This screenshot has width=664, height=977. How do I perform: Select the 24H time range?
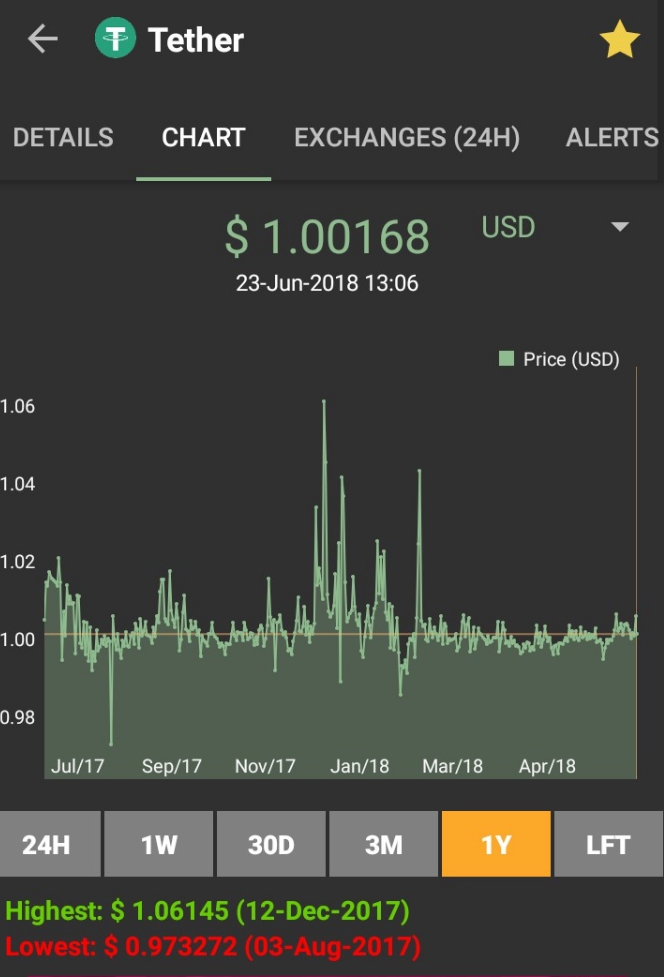pos(47,845)
